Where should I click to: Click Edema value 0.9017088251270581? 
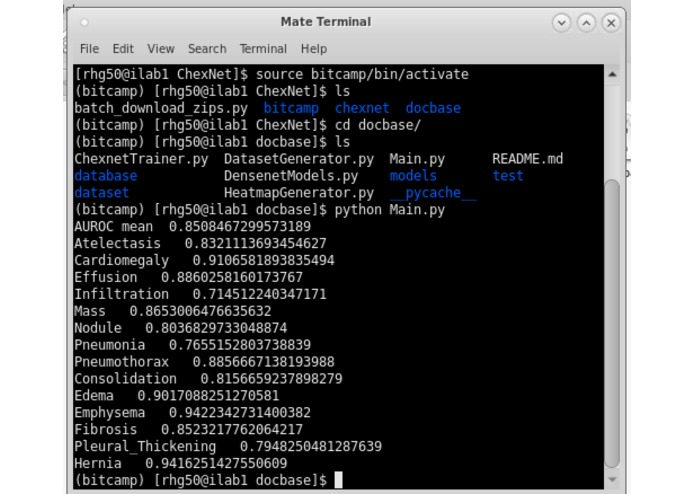point(208,396)
